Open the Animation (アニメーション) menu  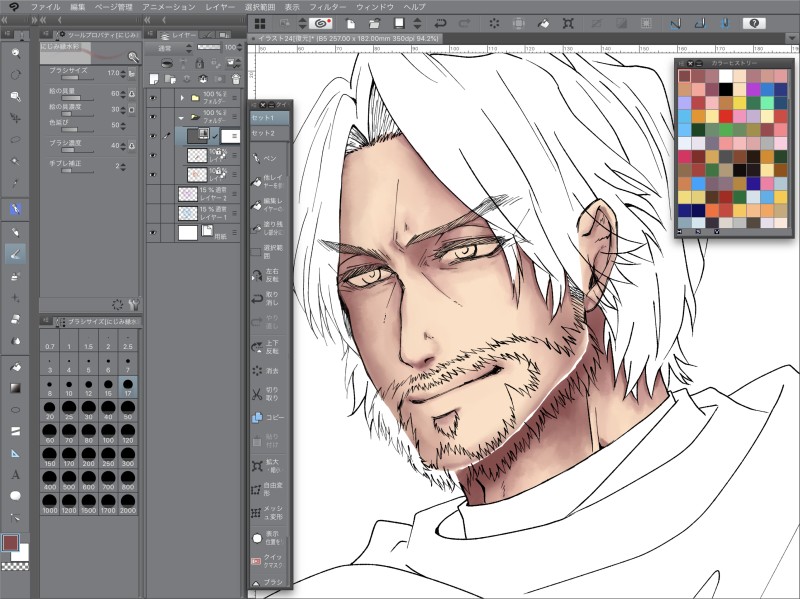[170, 6]
